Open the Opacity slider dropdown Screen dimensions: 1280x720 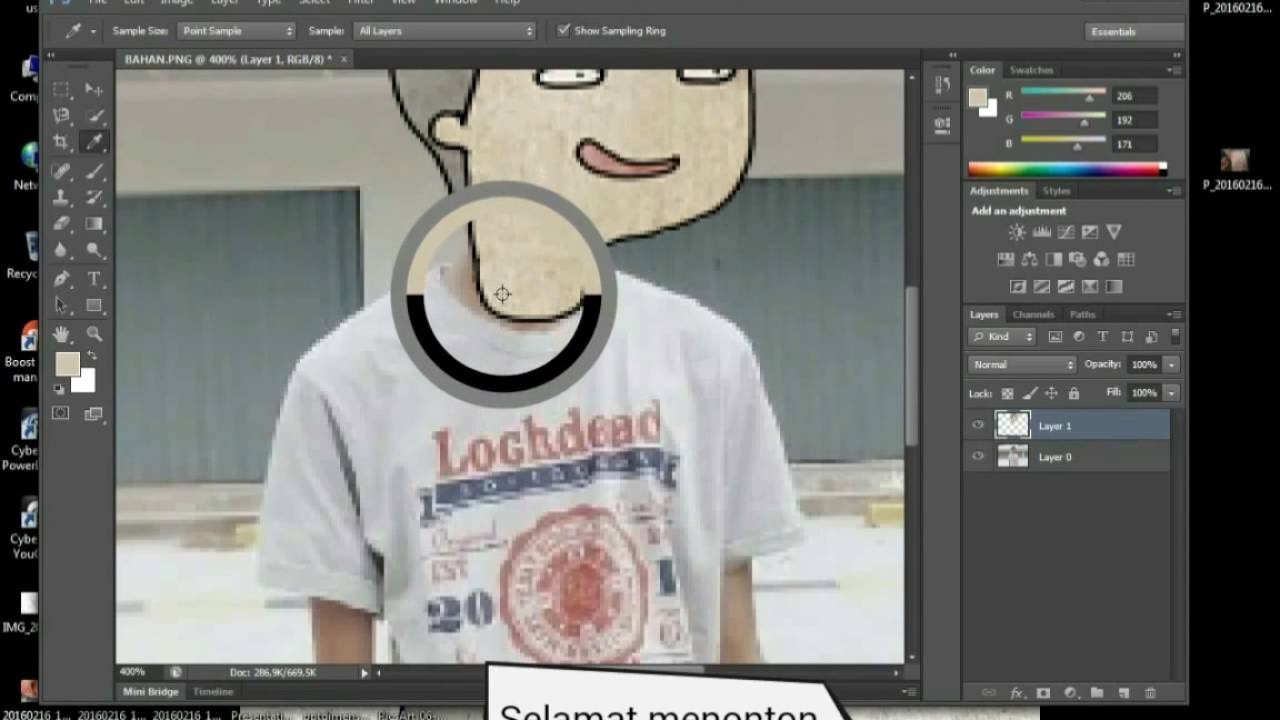pyautogui.click(x=1171, y=365)
